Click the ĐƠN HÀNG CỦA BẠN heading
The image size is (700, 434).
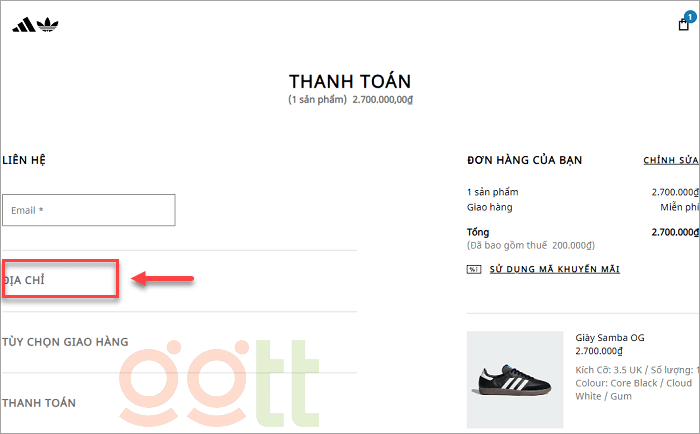coord(524,160)
